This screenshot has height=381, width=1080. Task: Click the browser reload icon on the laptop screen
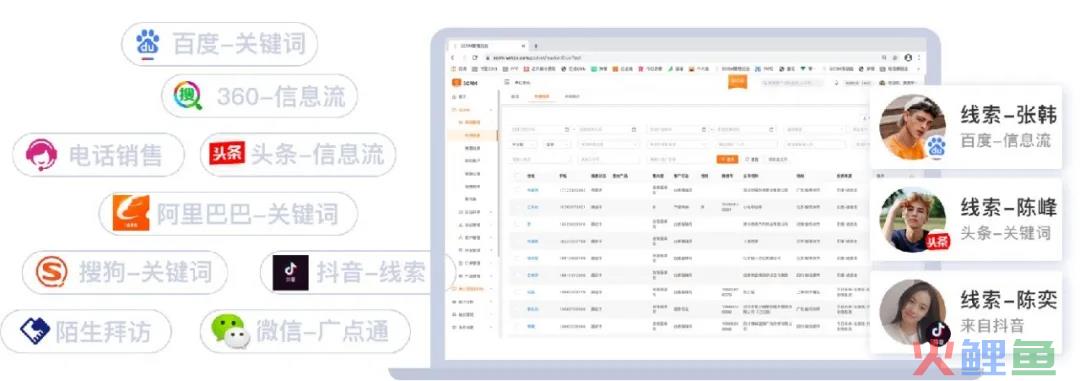coord(475,58)
